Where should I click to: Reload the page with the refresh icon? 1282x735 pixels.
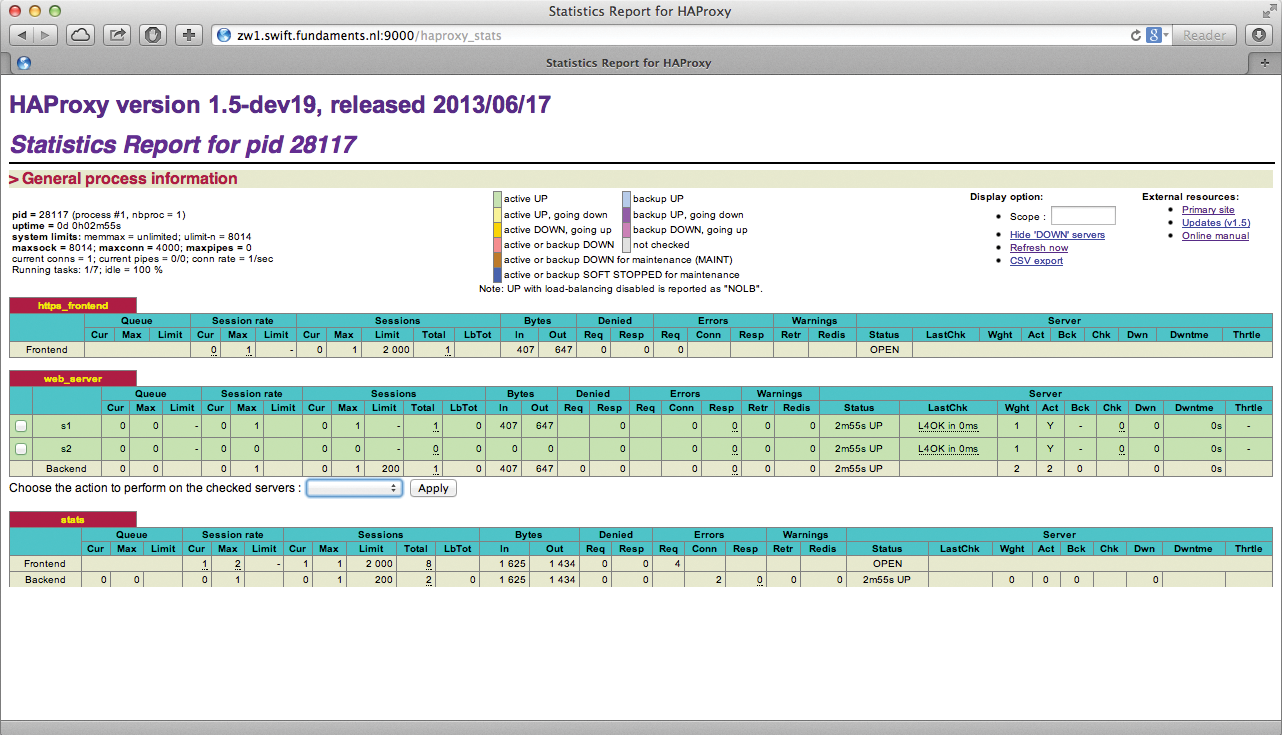1136,35
